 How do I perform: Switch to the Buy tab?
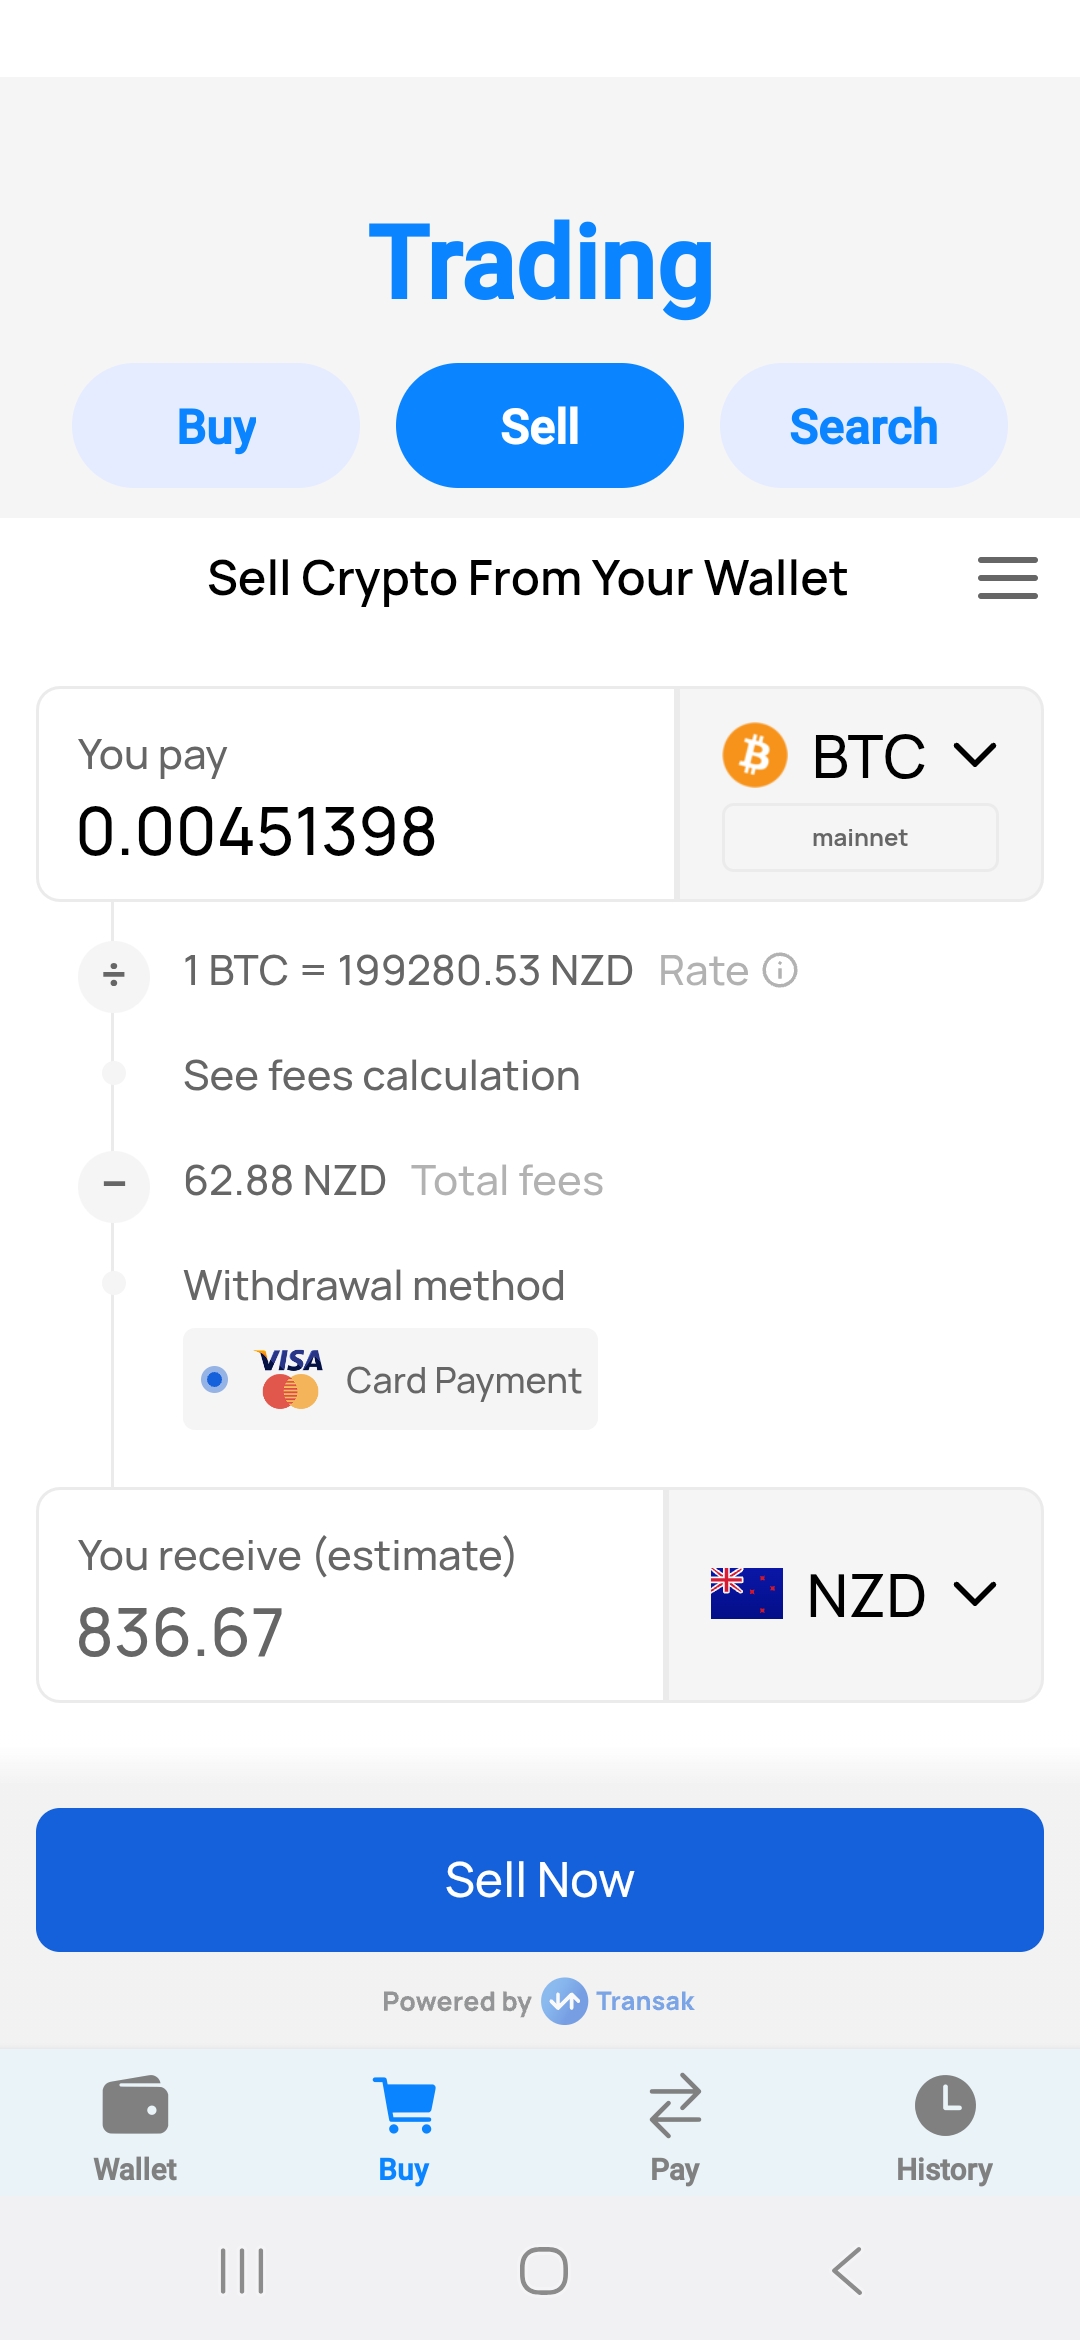215,424
